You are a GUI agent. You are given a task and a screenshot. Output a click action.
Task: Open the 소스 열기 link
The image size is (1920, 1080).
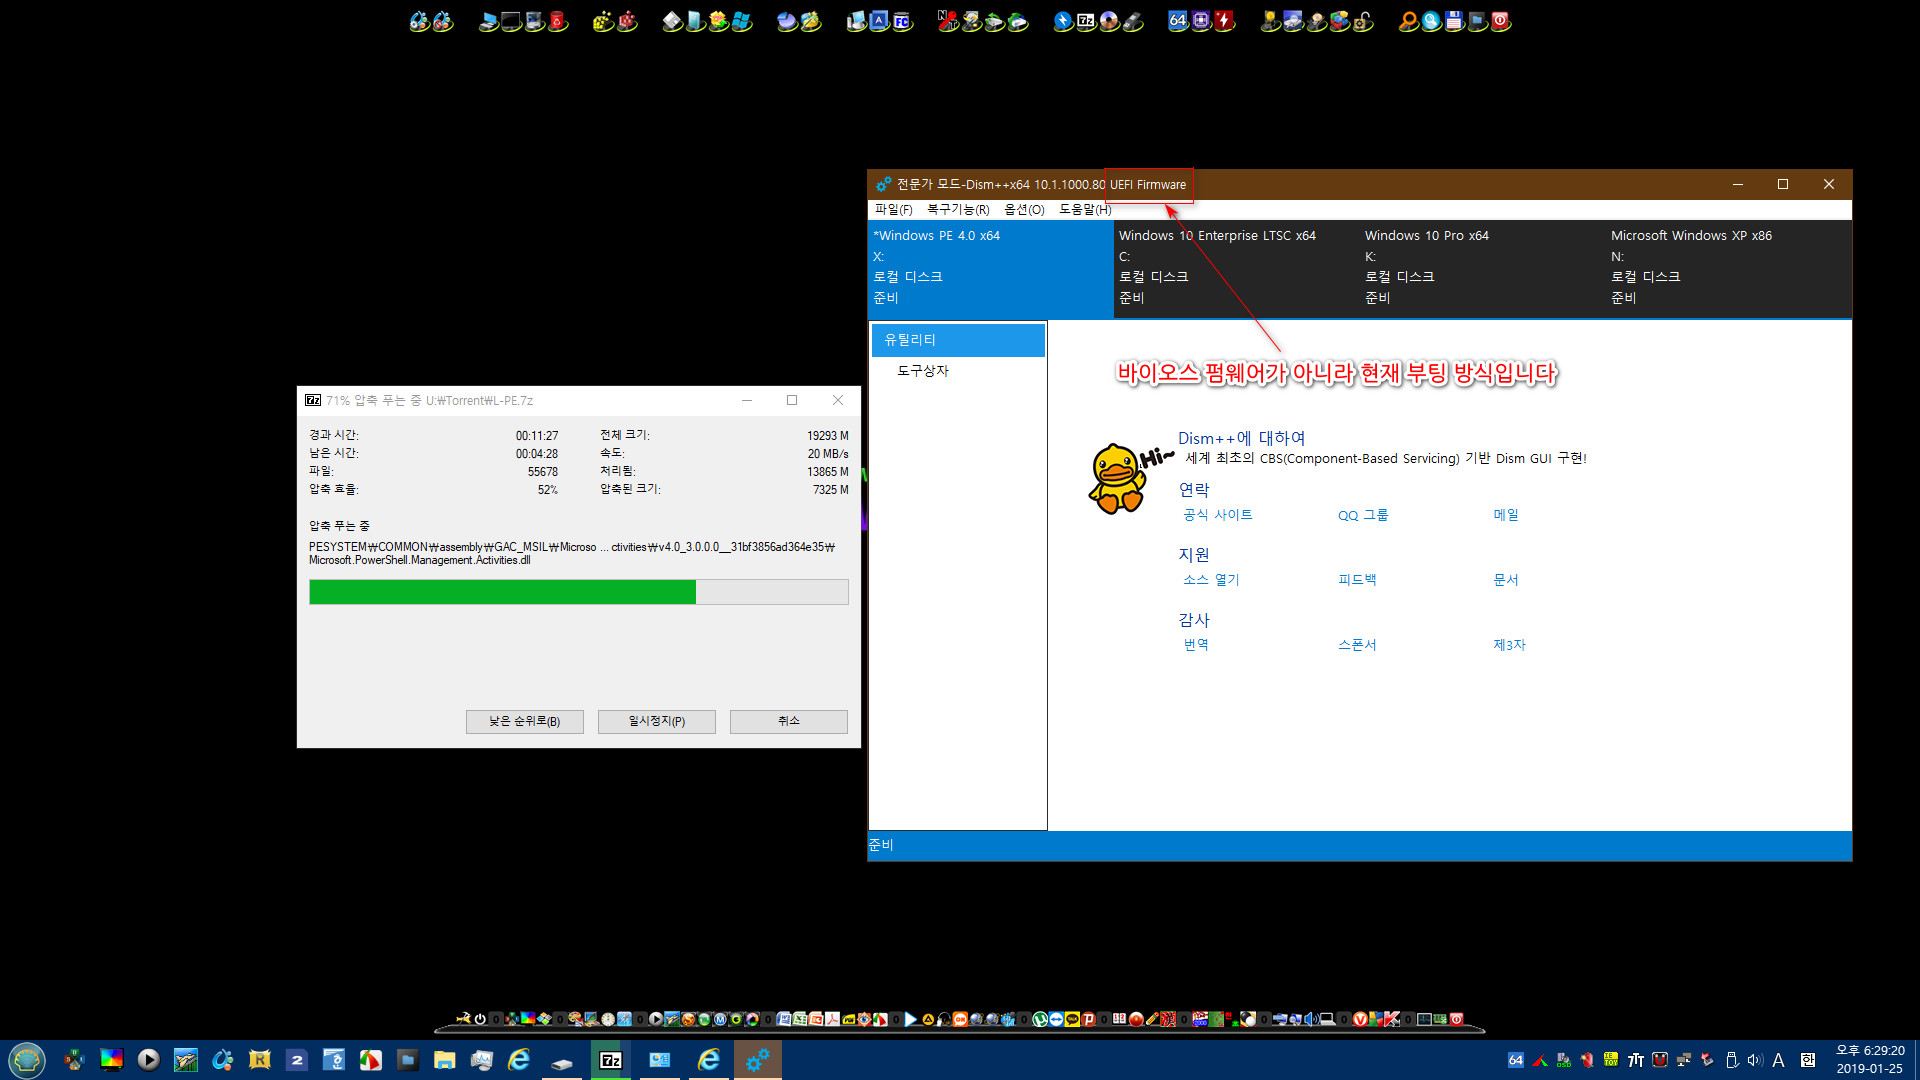pos(1211,580)
